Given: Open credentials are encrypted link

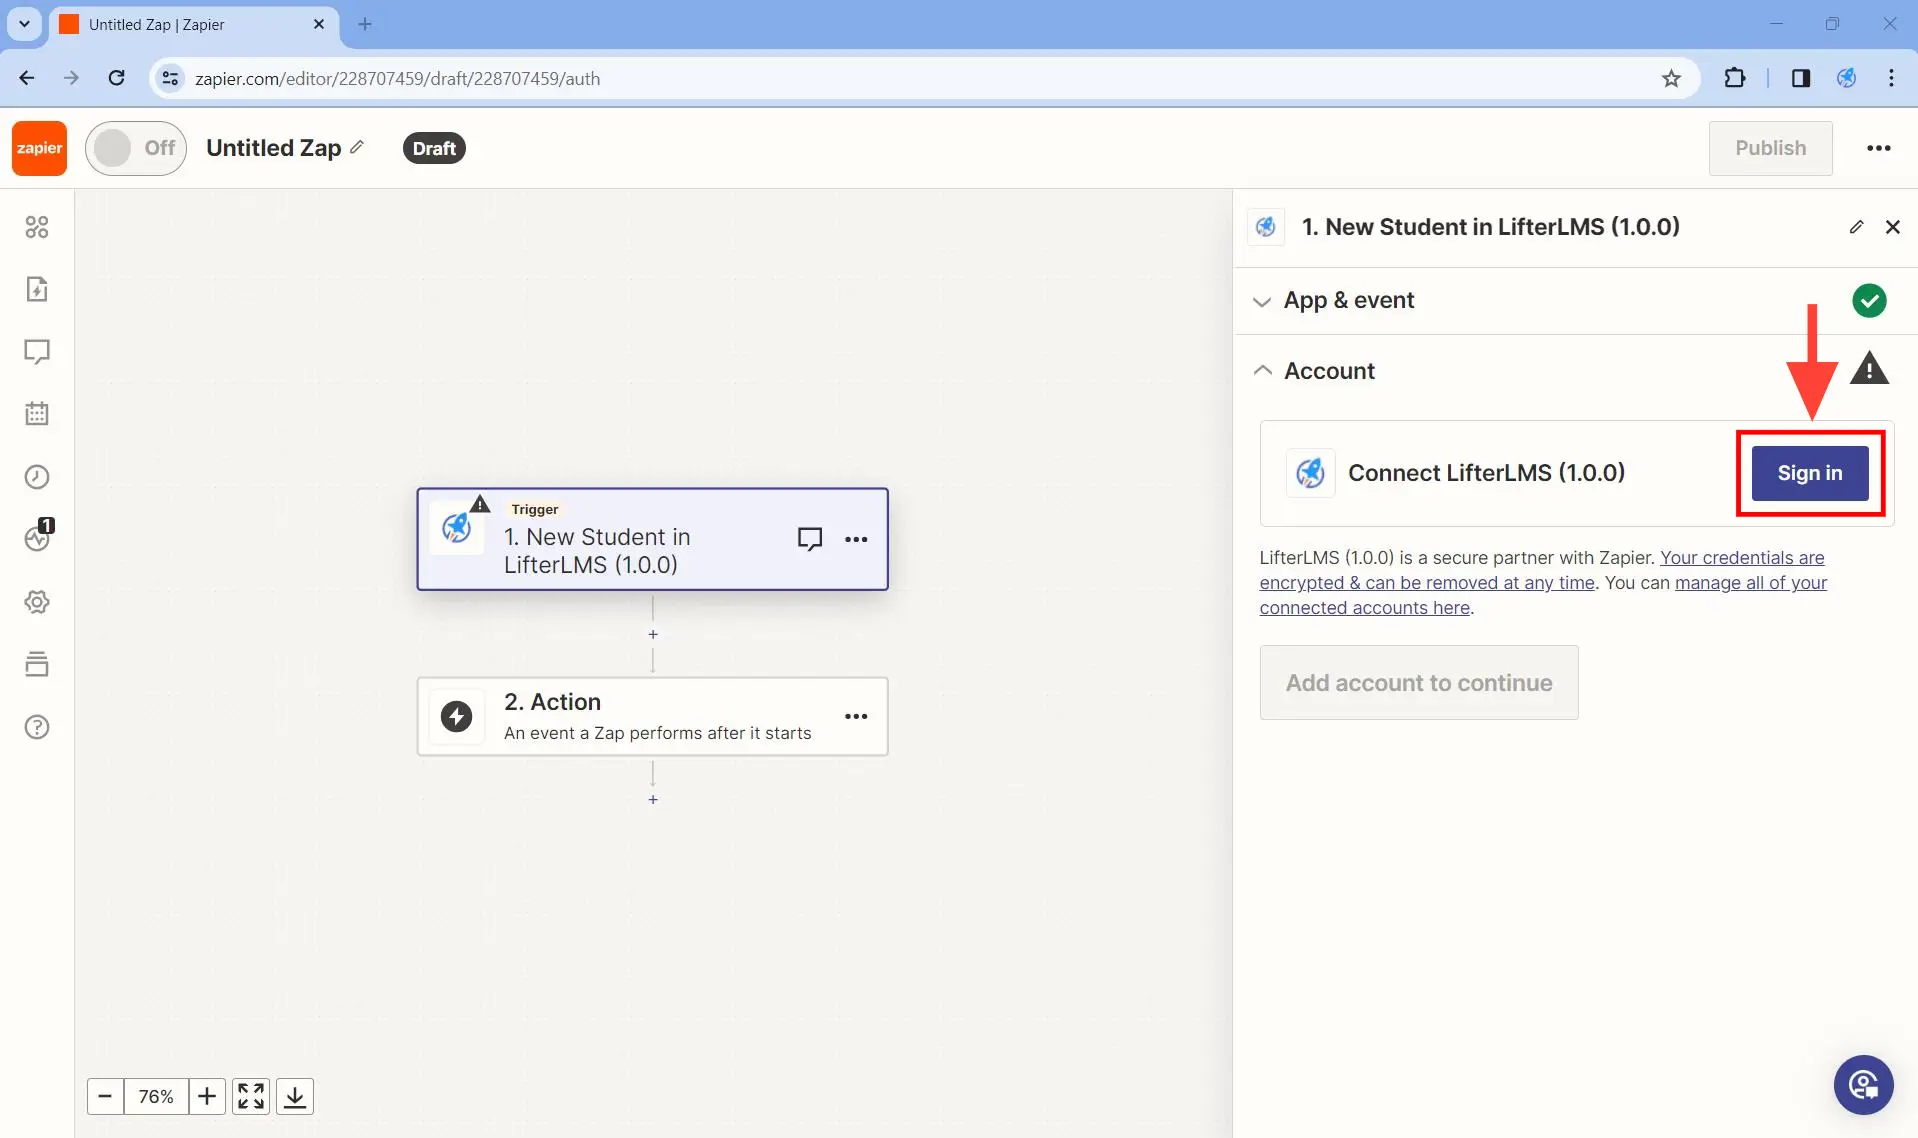Looking at the screenshot, I should (x=1542, y=570).
